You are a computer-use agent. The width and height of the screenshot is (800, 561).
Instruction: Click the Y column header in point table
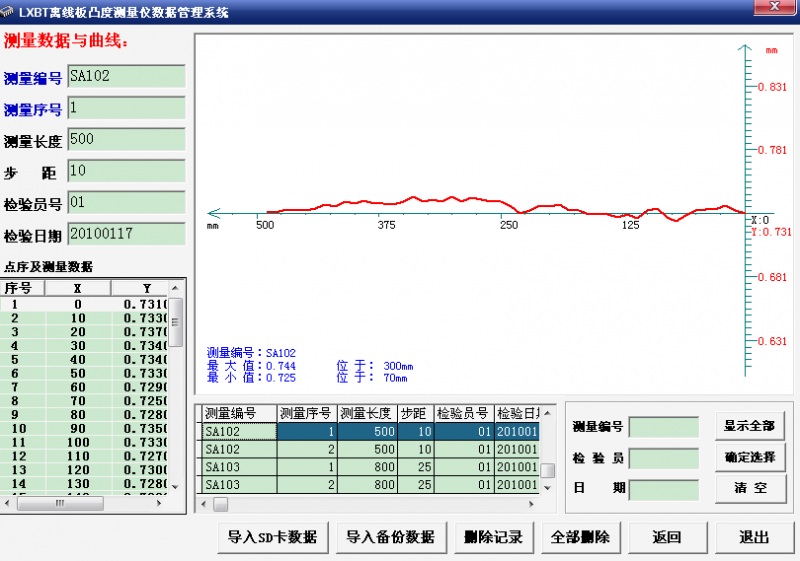point(140,288)
